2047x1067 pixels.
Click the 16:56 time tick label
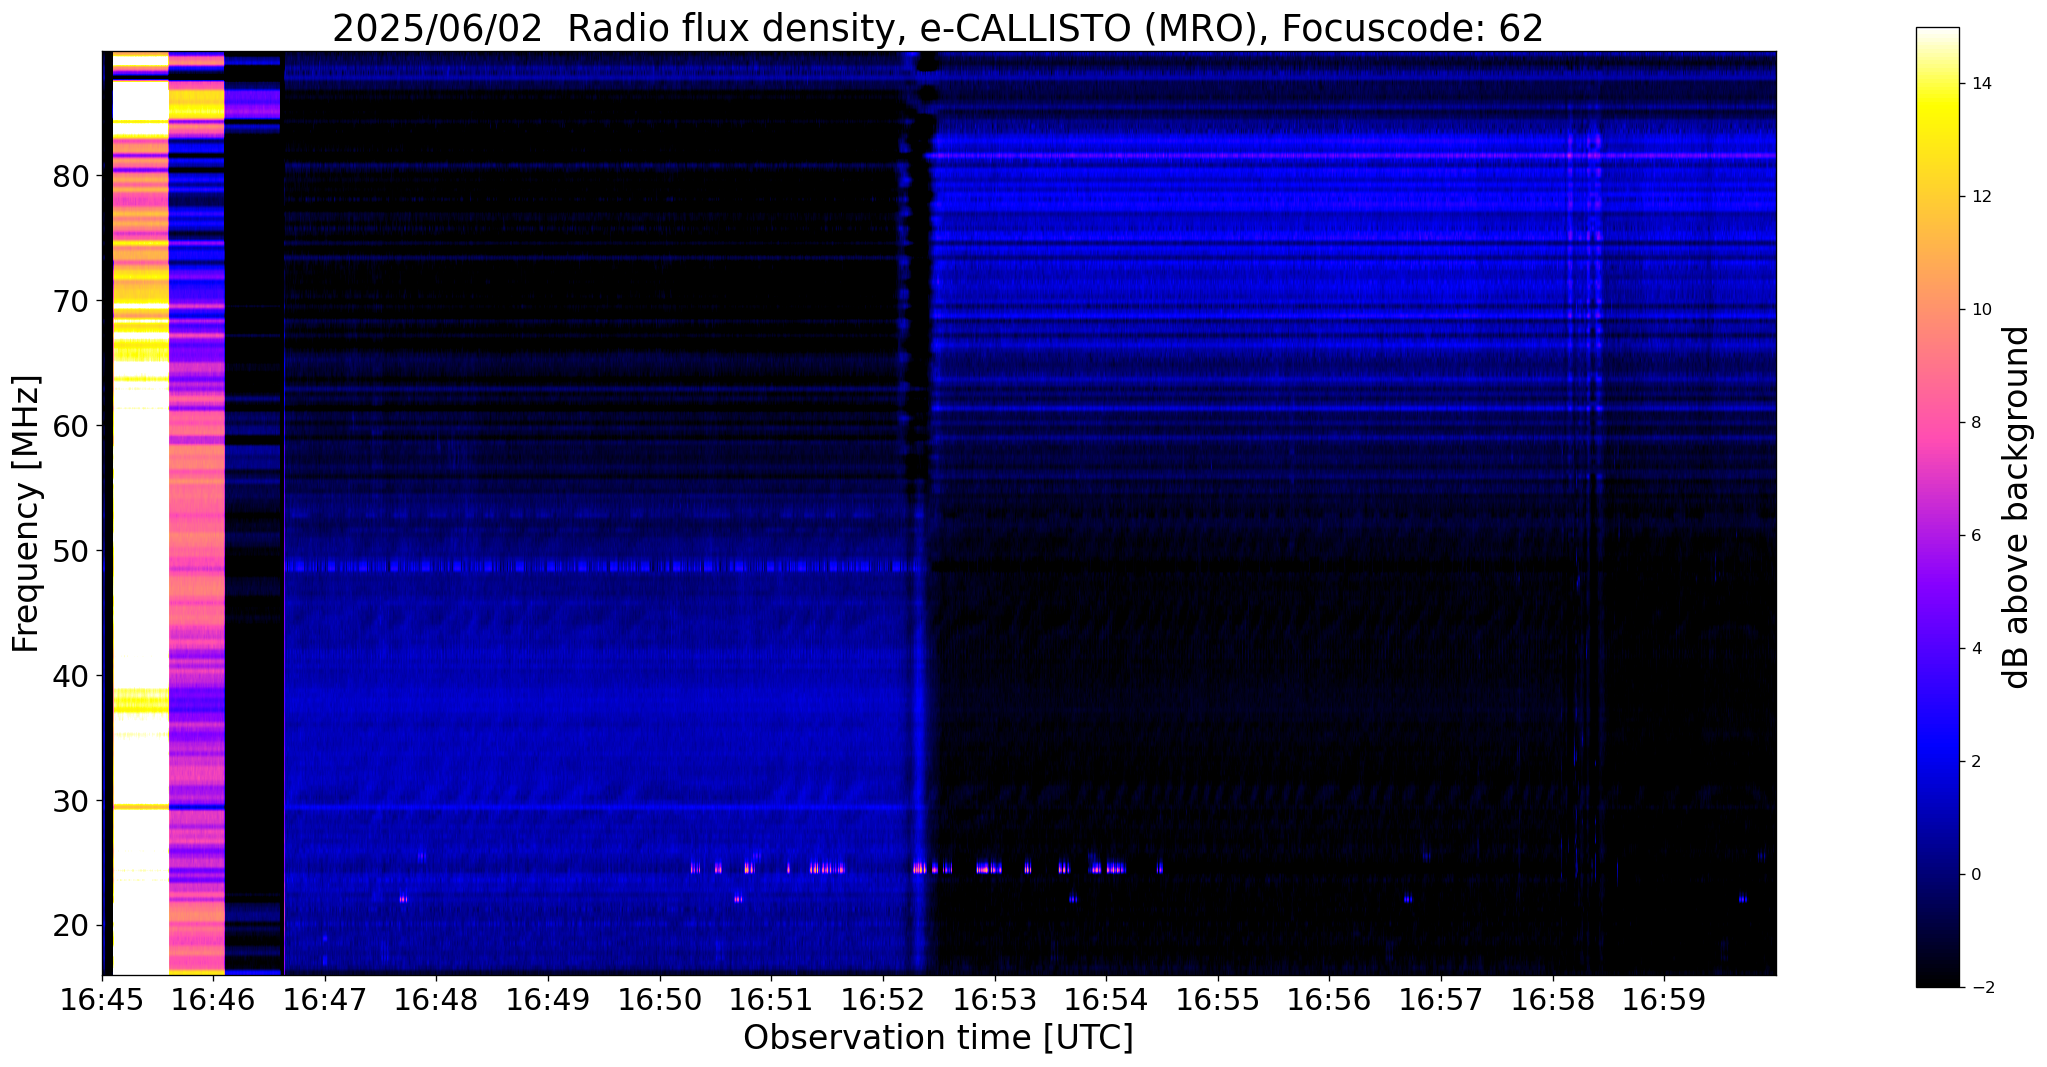tap(1329, 1000)
